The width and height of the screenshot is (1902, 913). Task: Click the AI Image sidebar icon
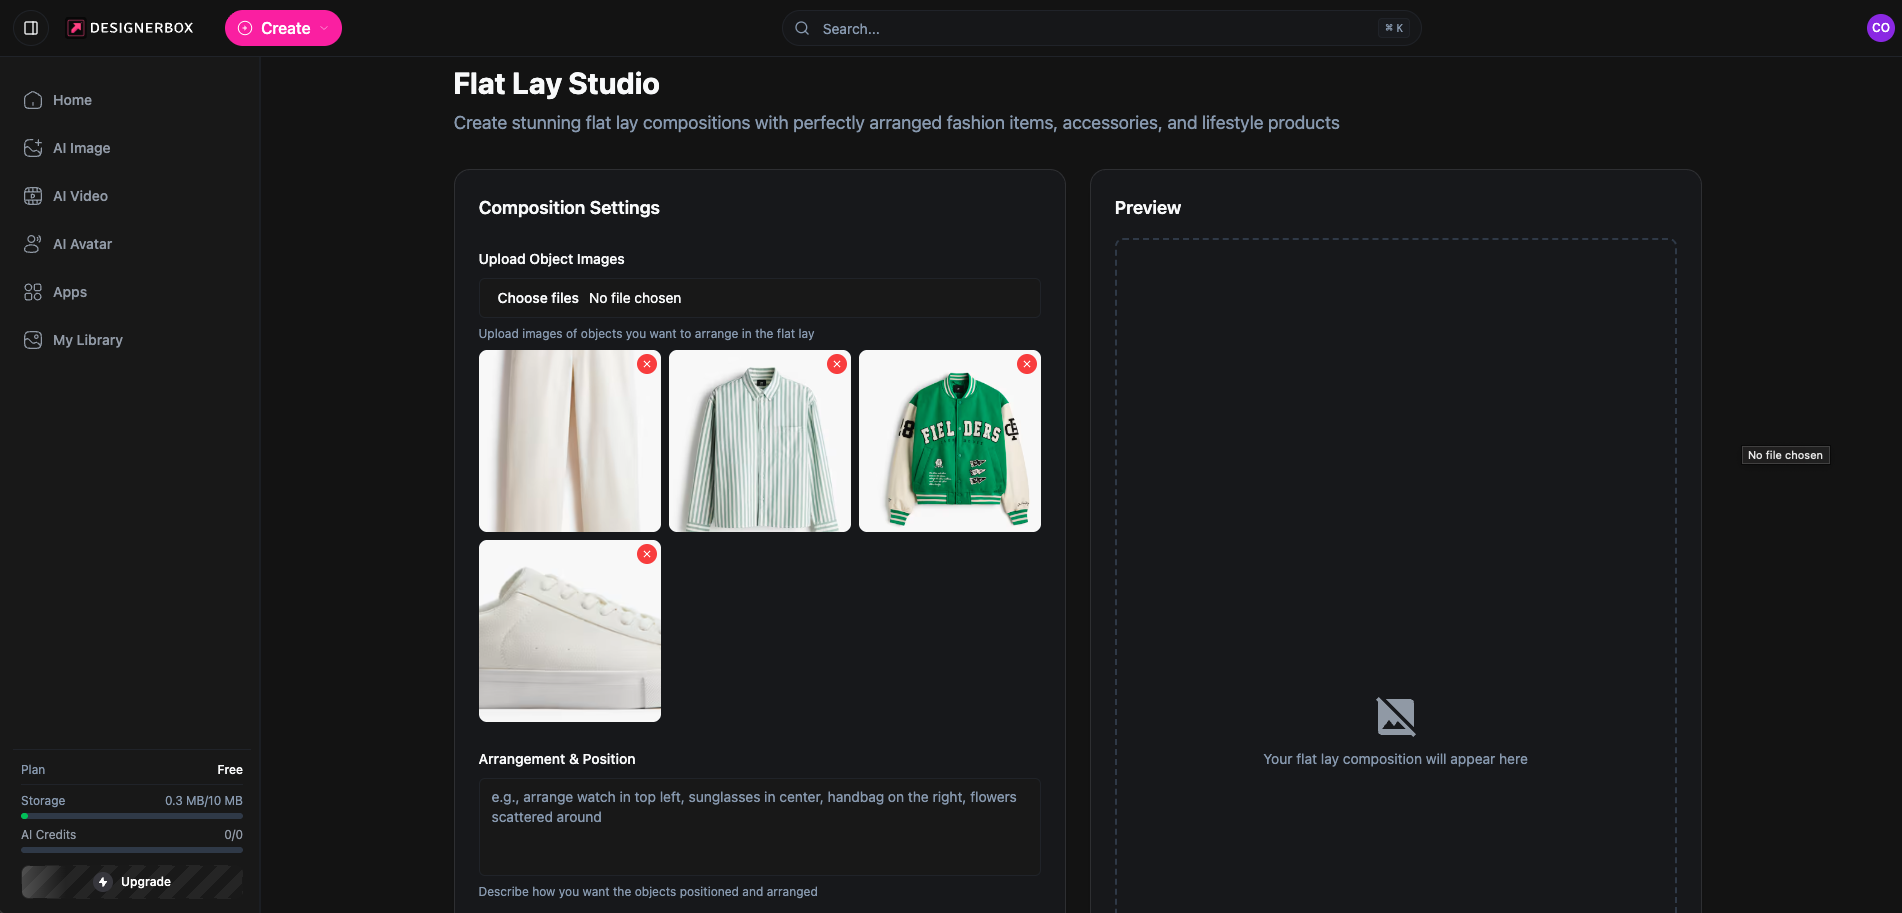point(33,148)
